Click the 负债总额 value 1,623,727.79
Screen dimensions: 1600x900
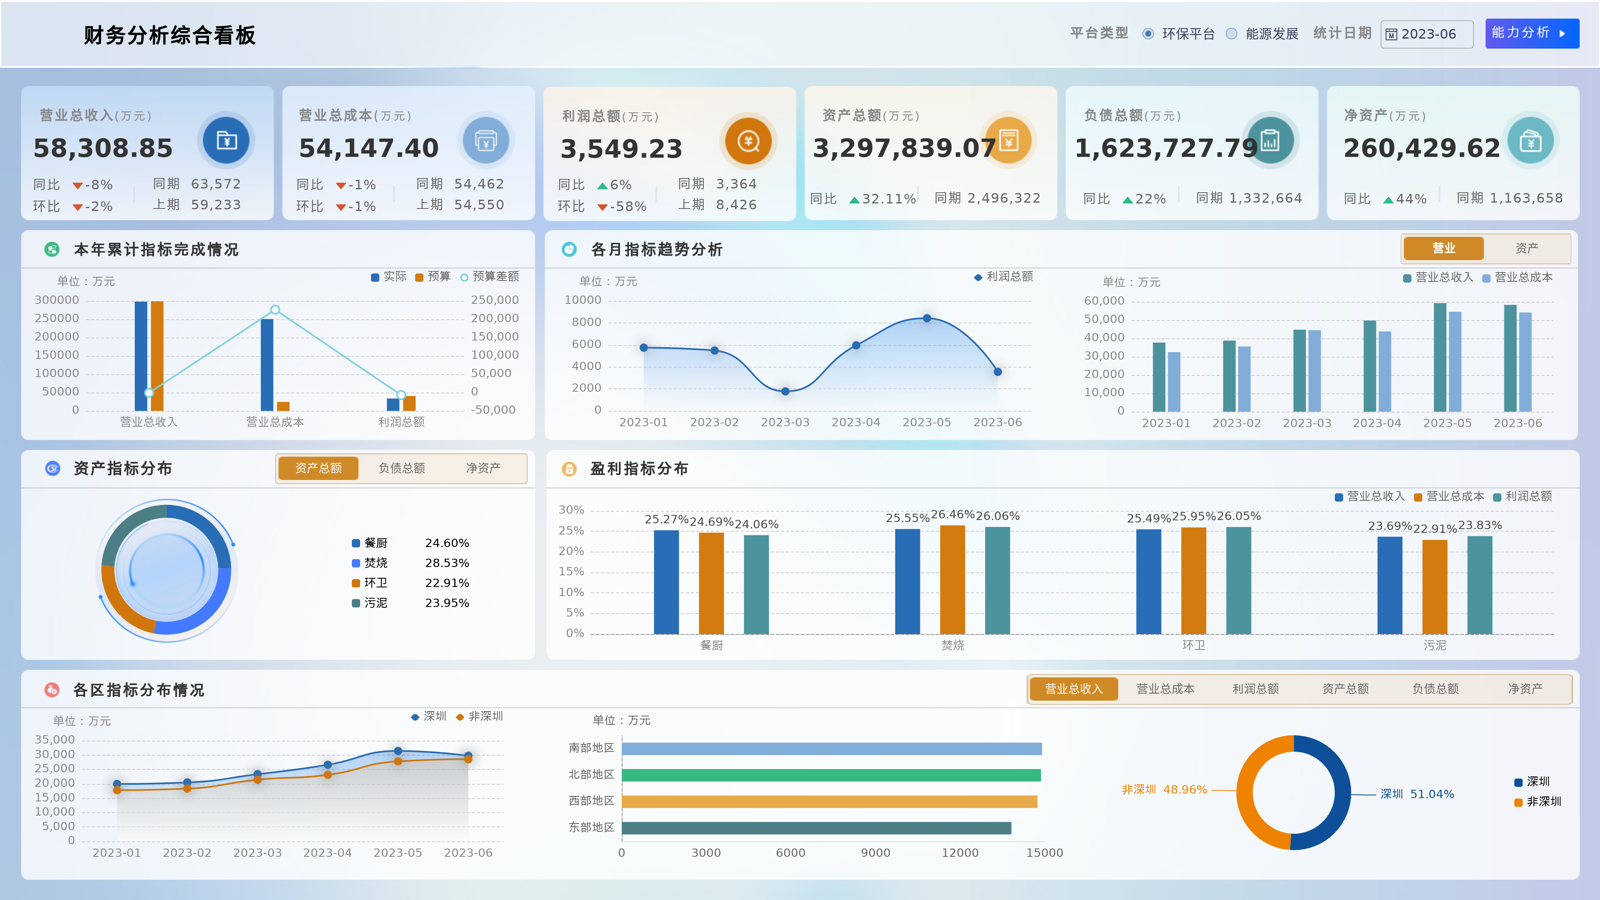point(1166,148)
